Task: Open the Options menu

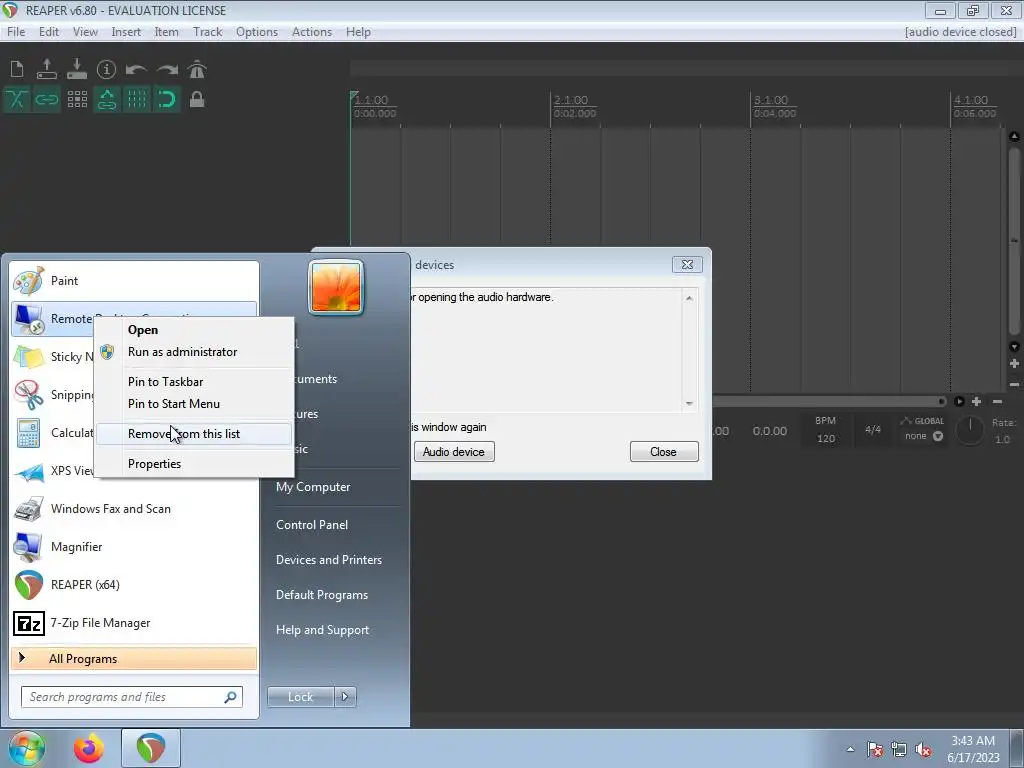Action: click(x=257, y=32)
